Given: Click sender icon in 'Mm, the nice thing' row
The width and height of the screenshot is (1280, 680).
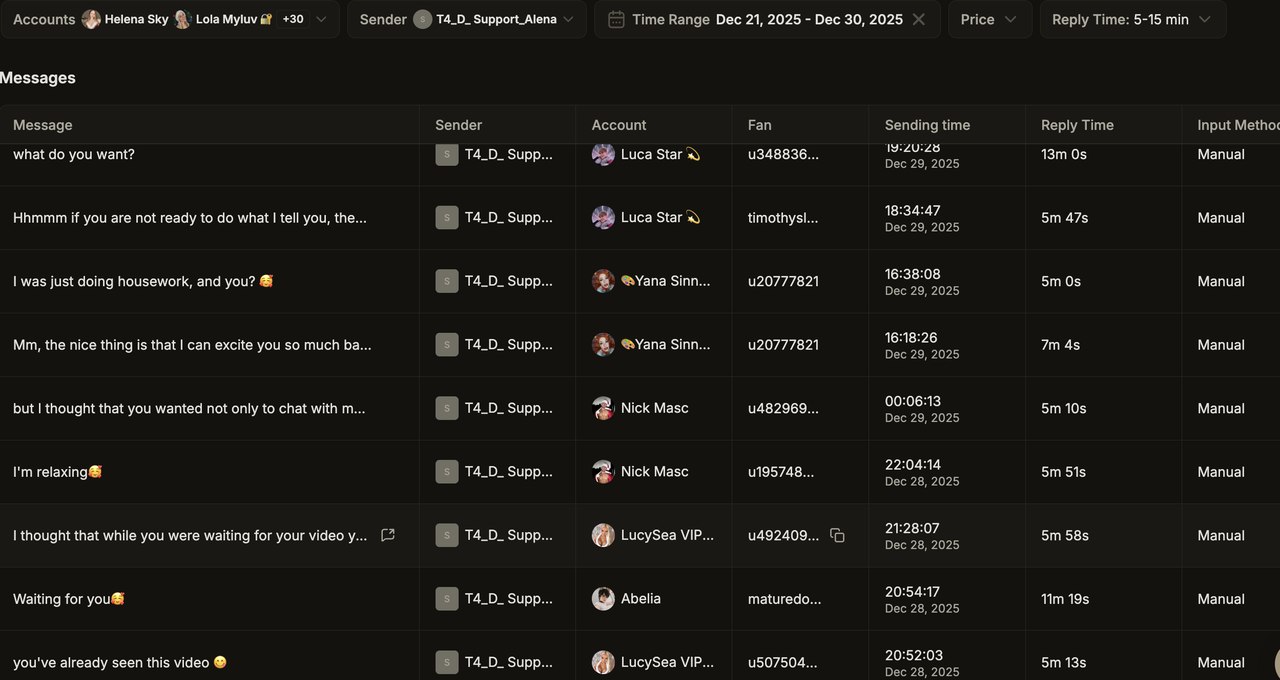Looking at the screenshot, I should coord(447,344).
